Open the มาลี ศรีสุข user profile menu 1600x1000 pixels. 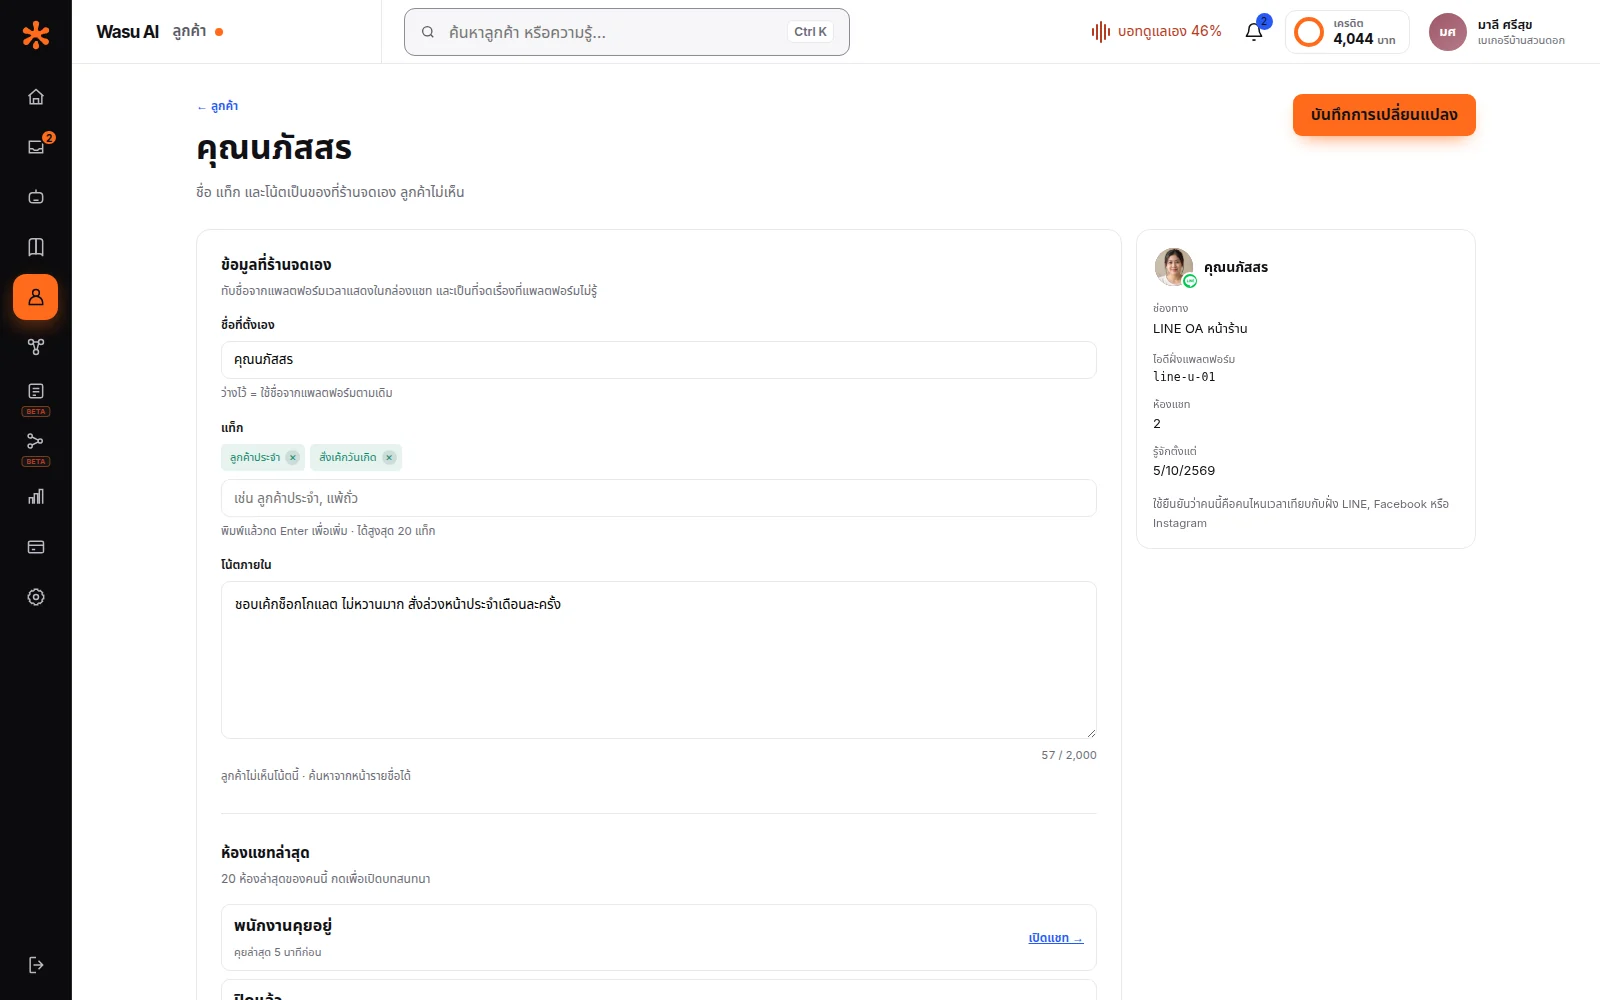[1497, 32]
